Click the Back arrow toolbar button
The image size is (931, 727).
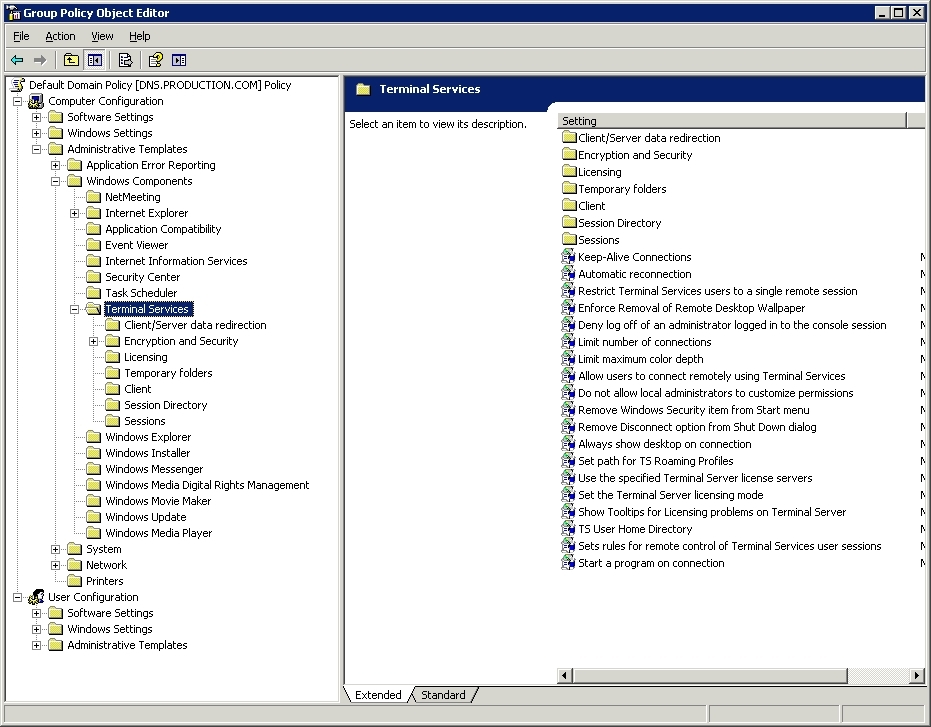[x=17, y=60]
